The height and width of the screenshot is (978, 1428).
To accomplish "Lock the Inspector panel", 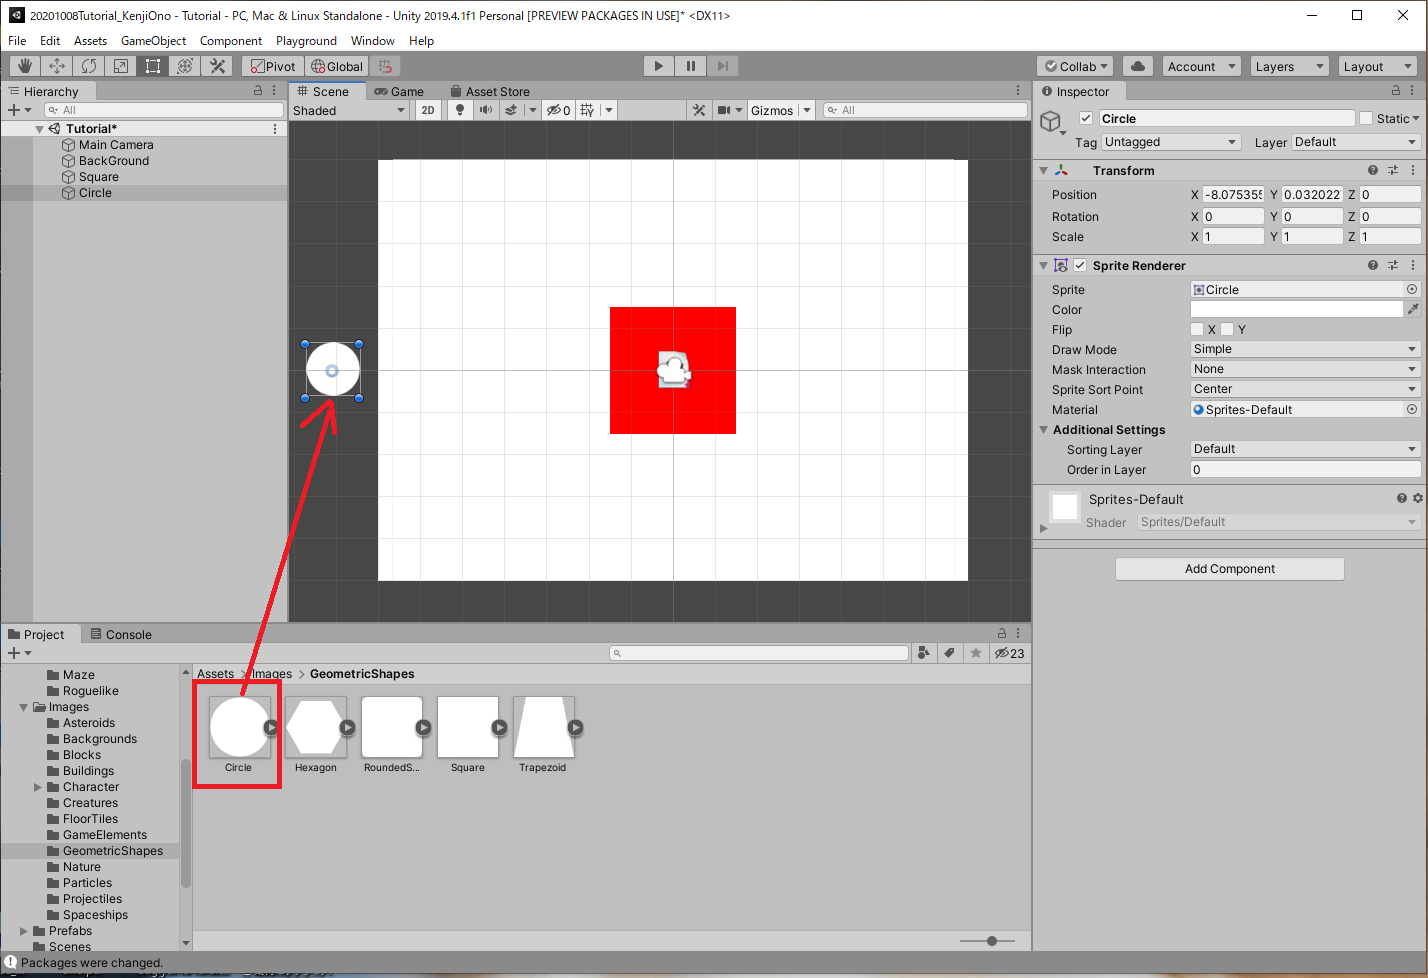I will point(1396,90).
